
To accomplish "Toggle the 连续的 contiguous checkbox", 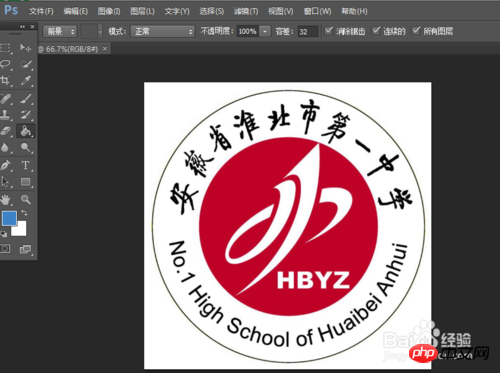I will (376, 31).
